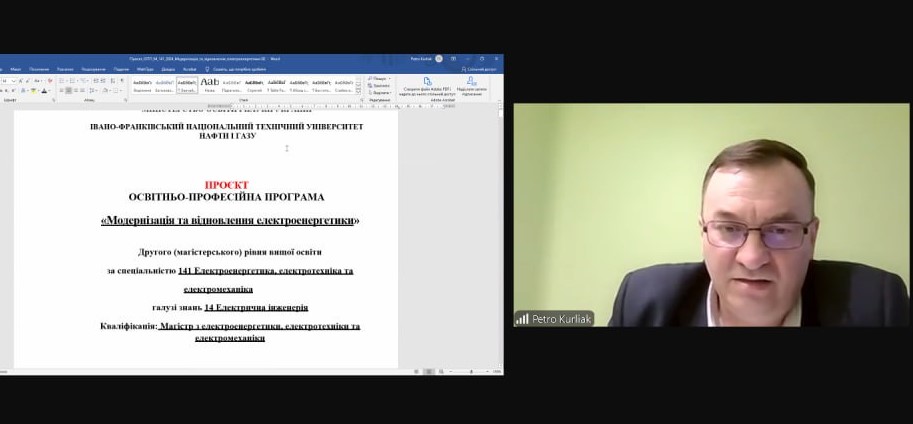Open the font size dropdown
The width and height of the screenshot is (913, 424).
tap(14, 80)
